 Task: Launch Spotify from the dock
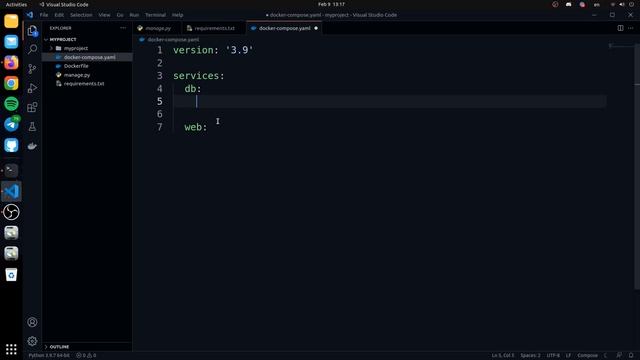11,104
